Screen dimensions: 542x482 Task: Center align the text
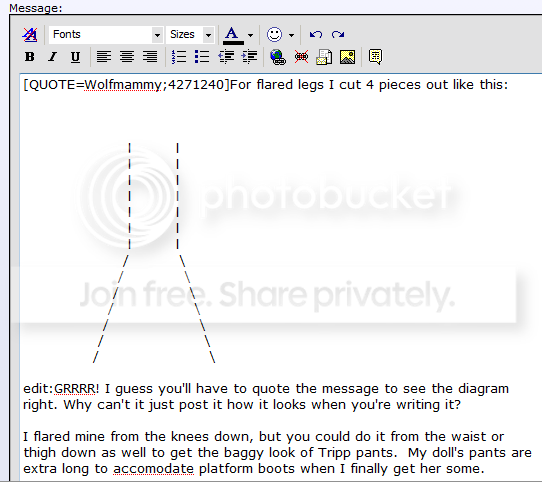[127, 57]
